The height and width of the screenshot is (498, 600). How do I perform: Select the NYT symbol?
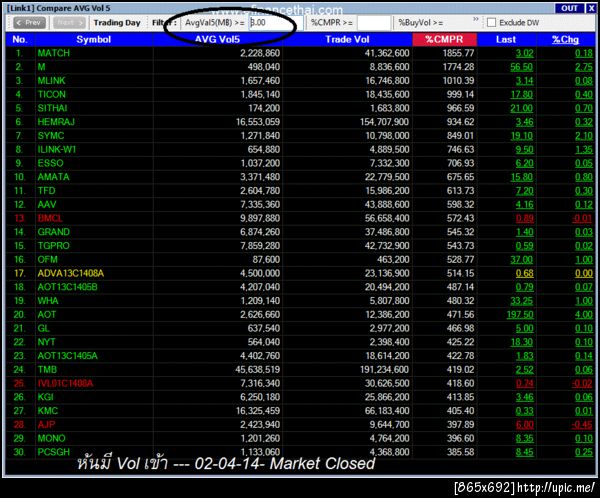click(x=46, y=343)
